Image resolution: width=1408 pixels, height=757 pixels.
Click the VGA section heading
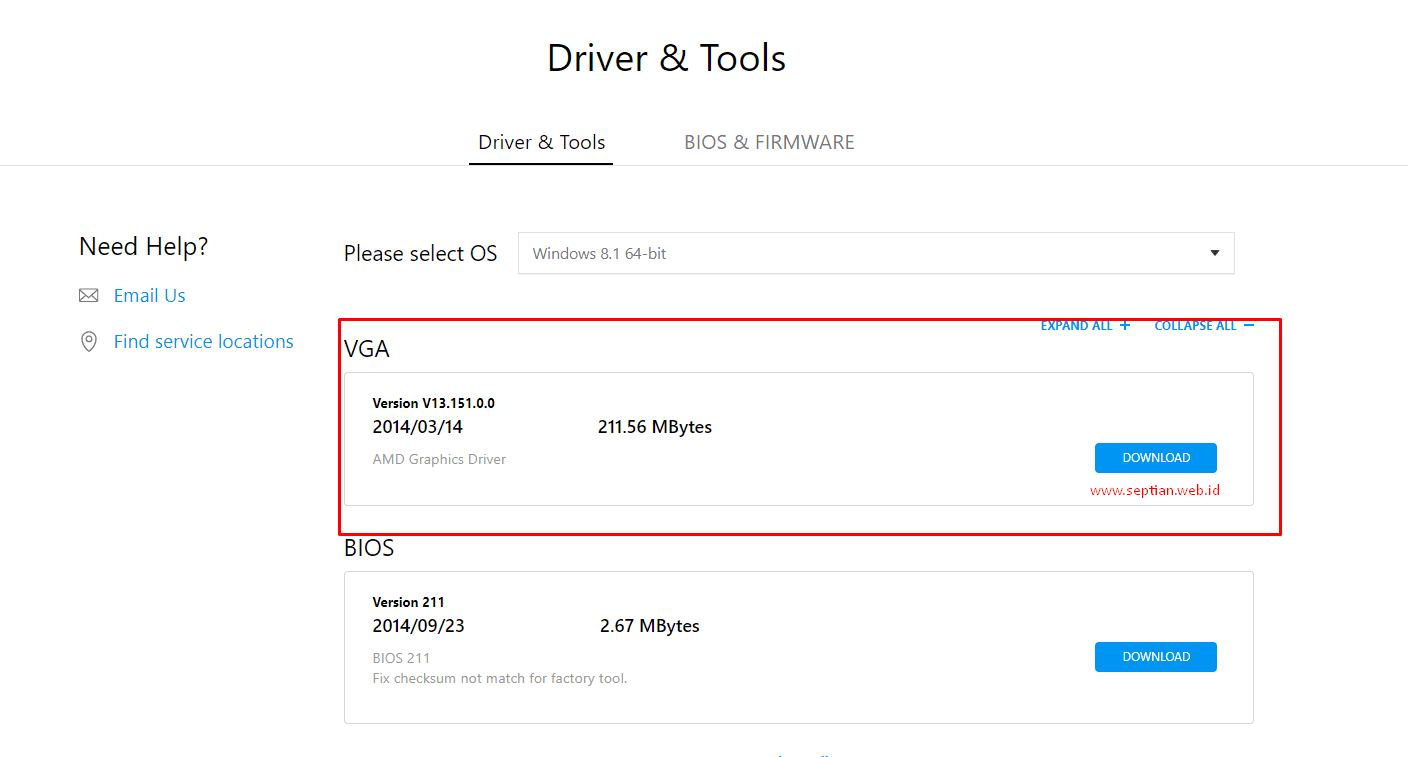coord(367,349)
